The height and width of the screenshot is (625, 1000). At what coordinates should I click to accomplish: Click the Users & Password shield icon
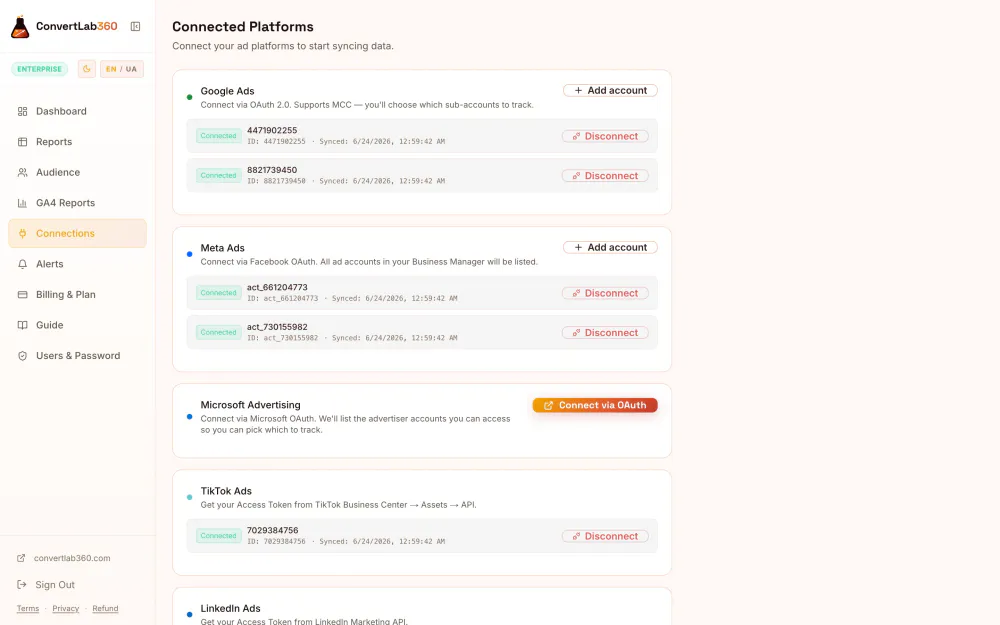pos(22,356)
